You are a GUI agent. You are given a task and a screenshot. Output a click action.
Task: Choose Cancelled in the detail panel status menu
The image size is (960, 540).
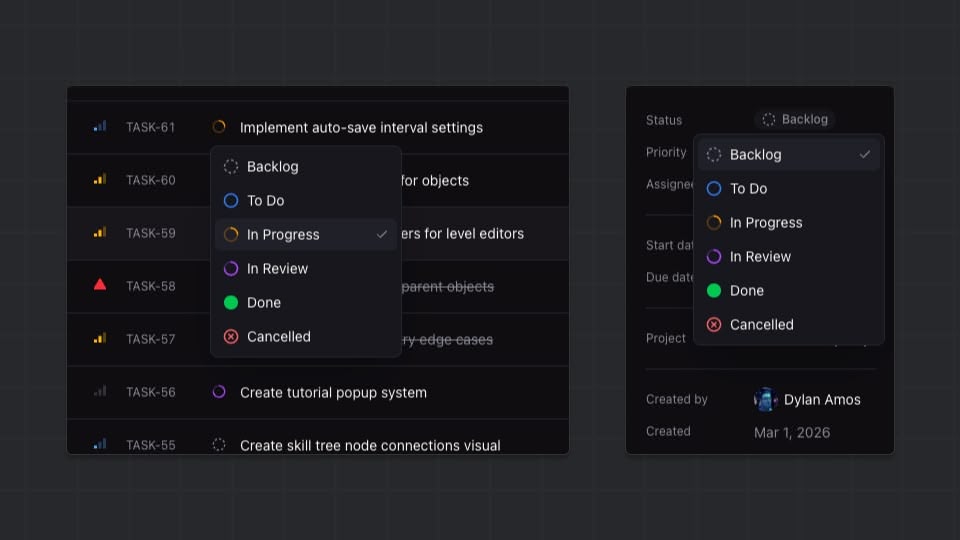pyautogui.click(x=789, y=324)
